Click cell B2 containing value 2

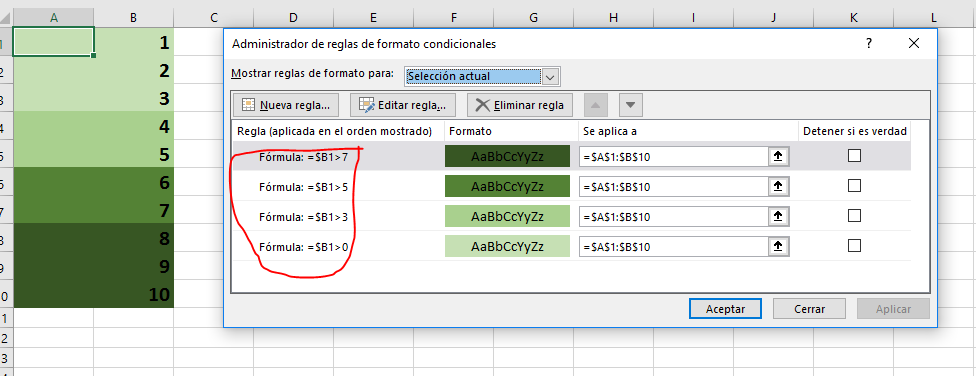tap(134, 70)
